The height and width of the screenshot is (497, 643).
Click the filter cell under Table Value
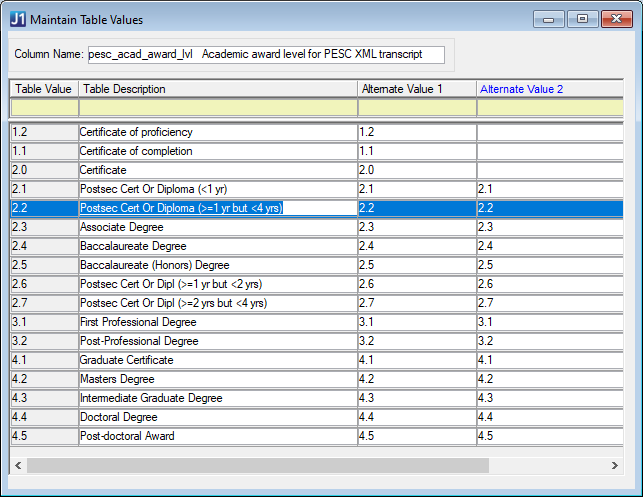click(43, 107)
